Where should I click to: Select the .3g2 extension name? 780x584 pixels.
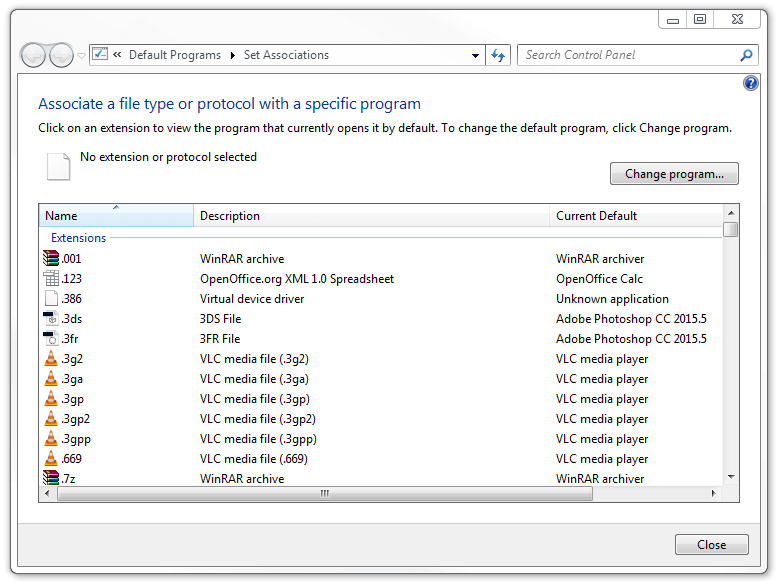click(72, 359)
